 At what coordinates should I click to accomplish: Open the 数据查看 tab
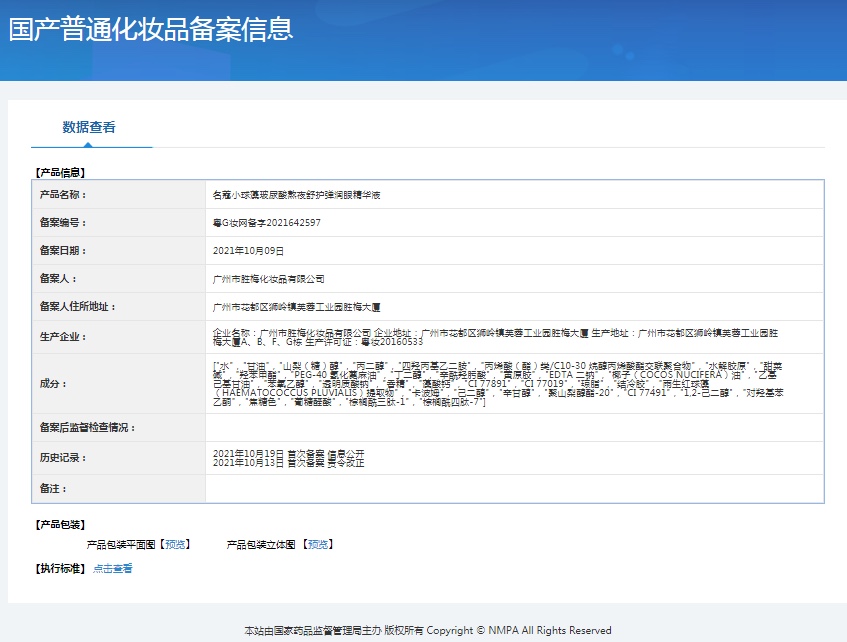(x=89, y=127)
